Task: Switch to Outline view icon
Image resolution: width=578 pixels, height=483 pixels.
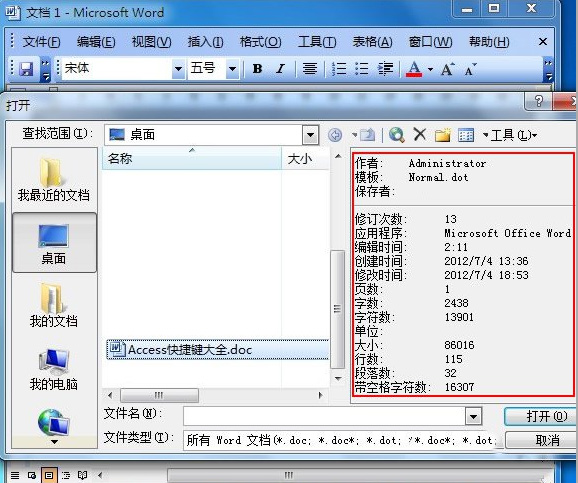Action: [x=66, y=475]
